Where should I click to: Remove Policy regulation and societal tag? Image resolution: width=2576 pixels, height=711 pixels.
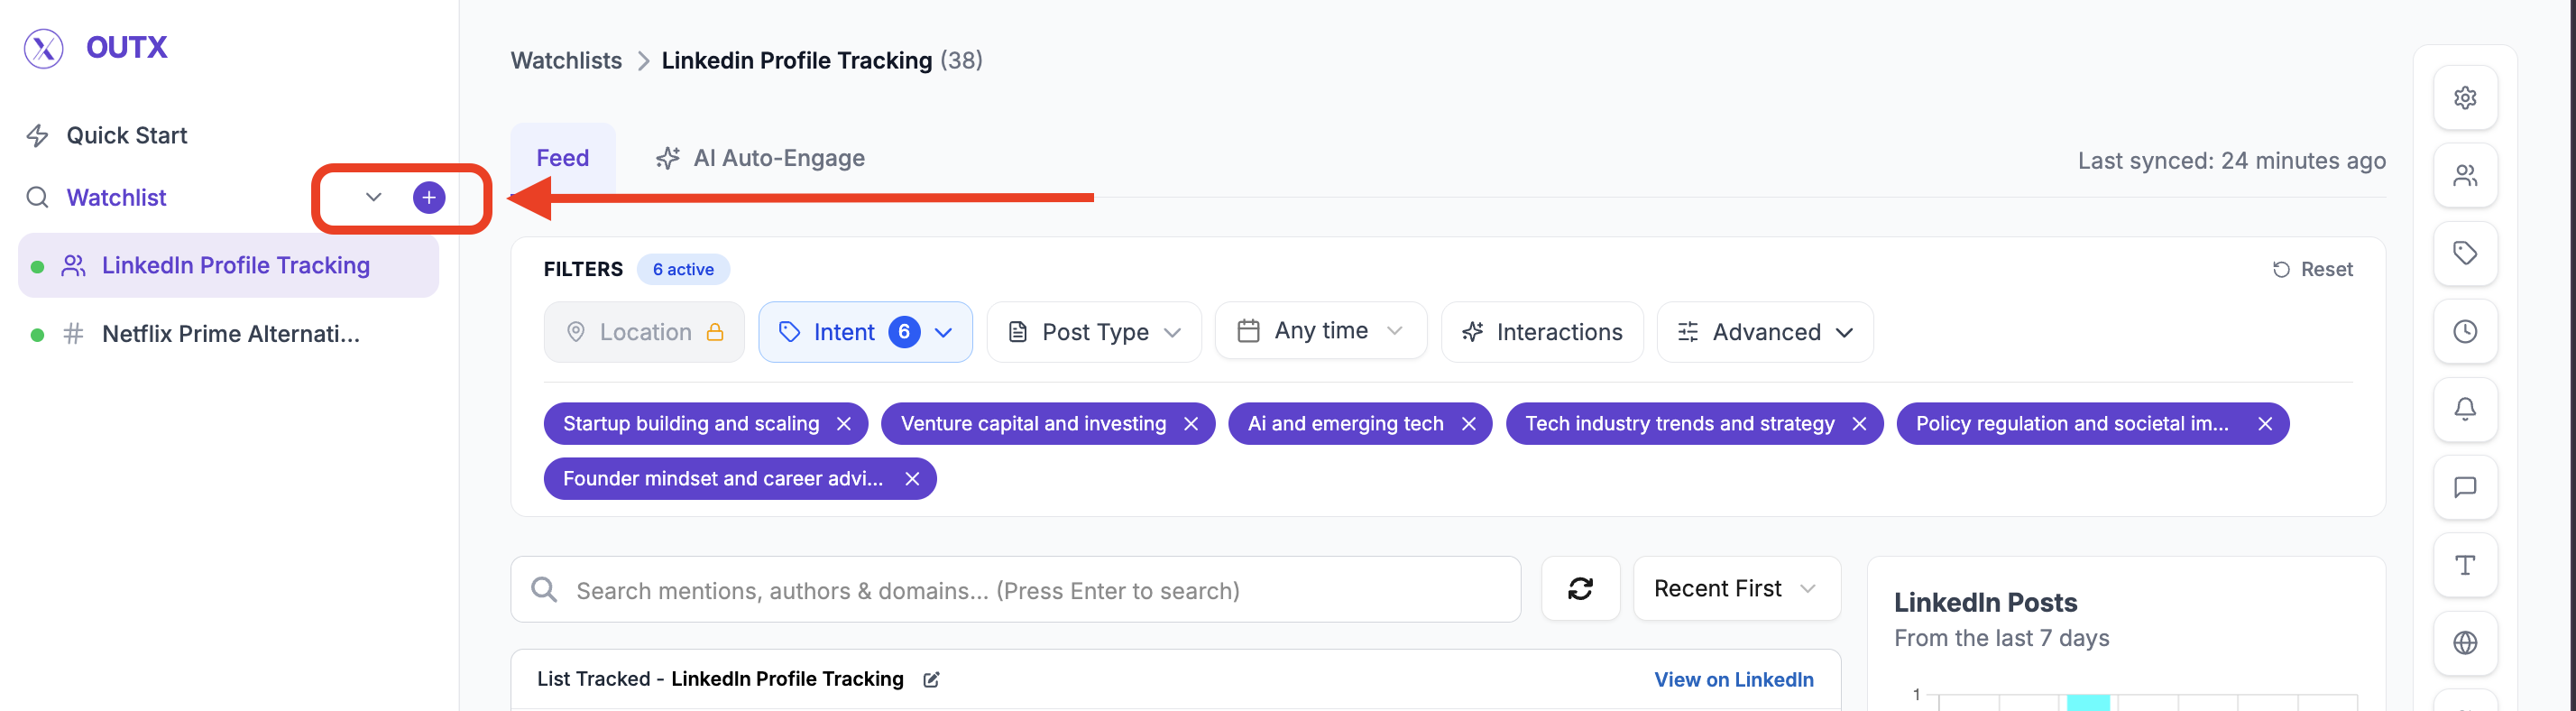(2266, 424)
